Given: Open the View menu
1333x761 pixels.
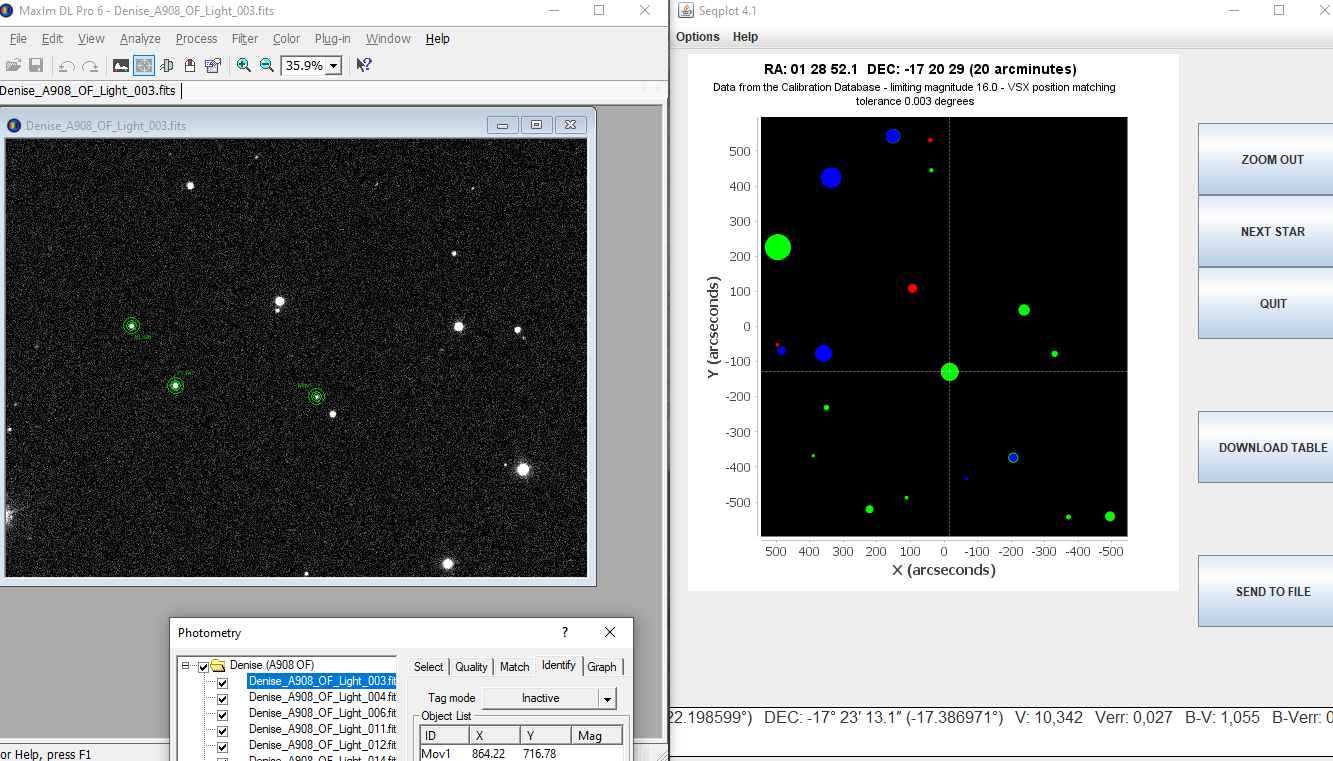Looking at the screenshot, I should click(x=91, y=39).
